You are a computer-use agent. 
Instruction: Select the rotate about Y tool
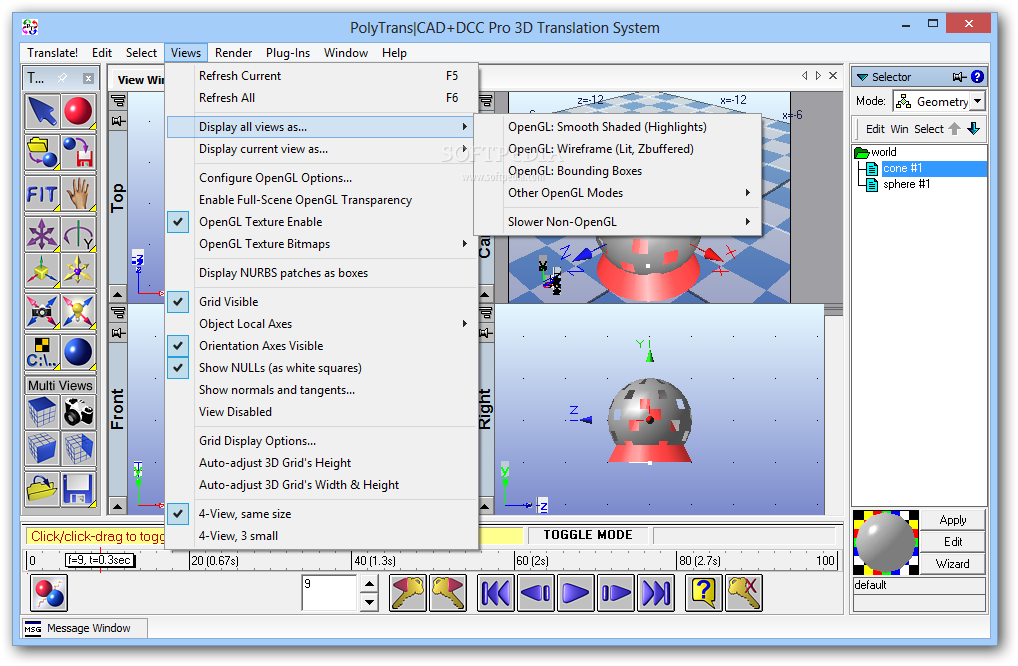[x=79, y=234]
